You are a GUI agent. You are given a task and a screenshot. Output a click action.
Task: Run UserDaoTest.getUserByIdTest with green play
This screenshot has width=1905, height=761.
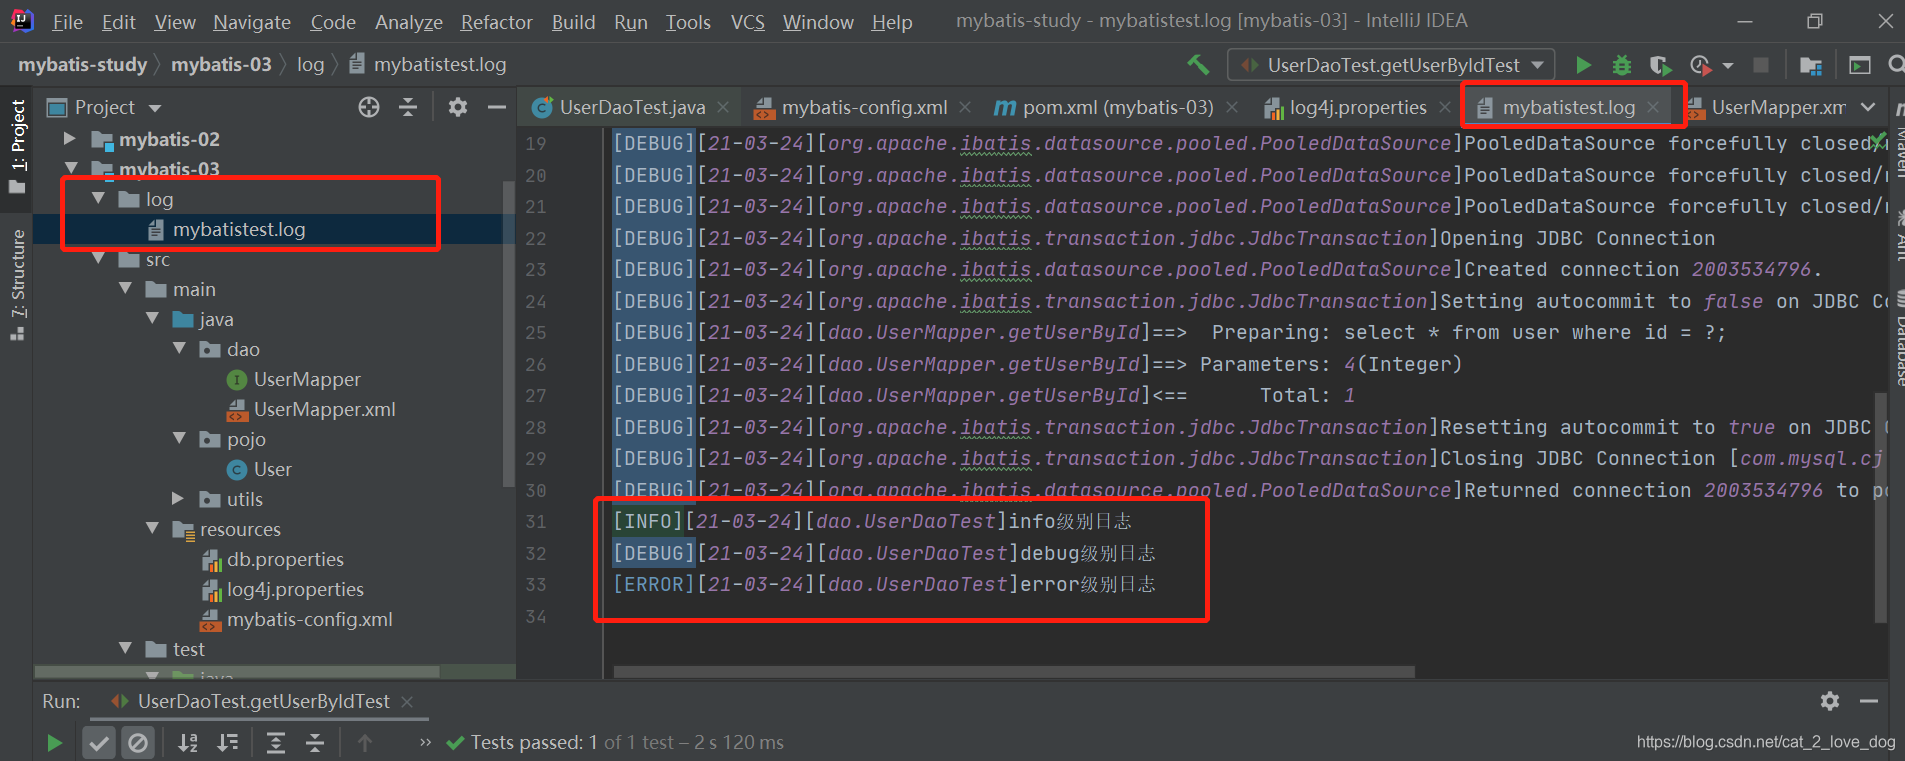click(1583, 65)
